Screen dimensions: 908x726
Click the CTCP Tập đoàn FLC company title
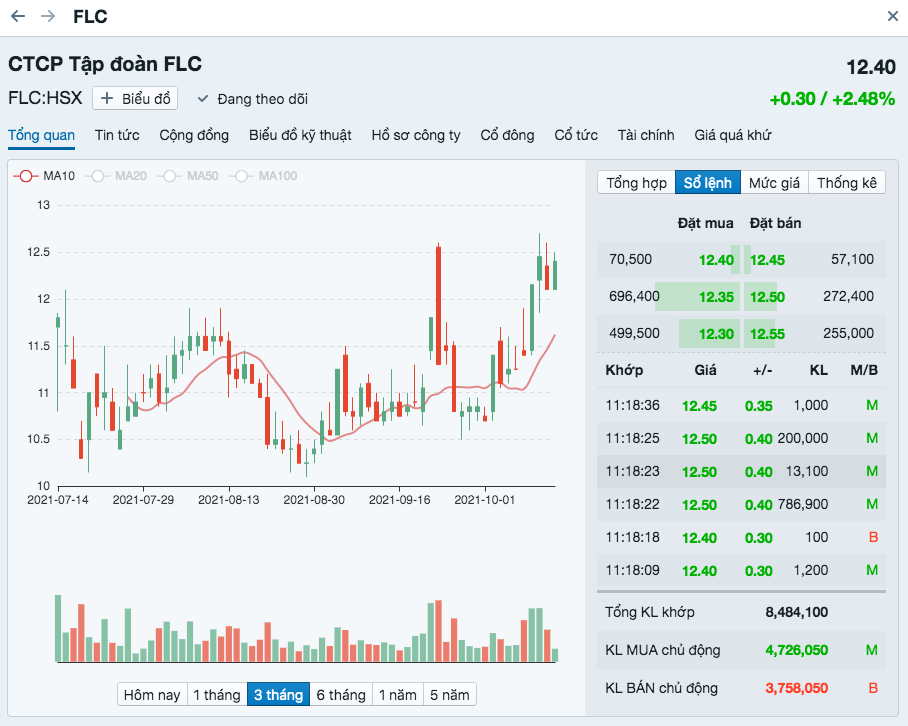click(105, 64)
